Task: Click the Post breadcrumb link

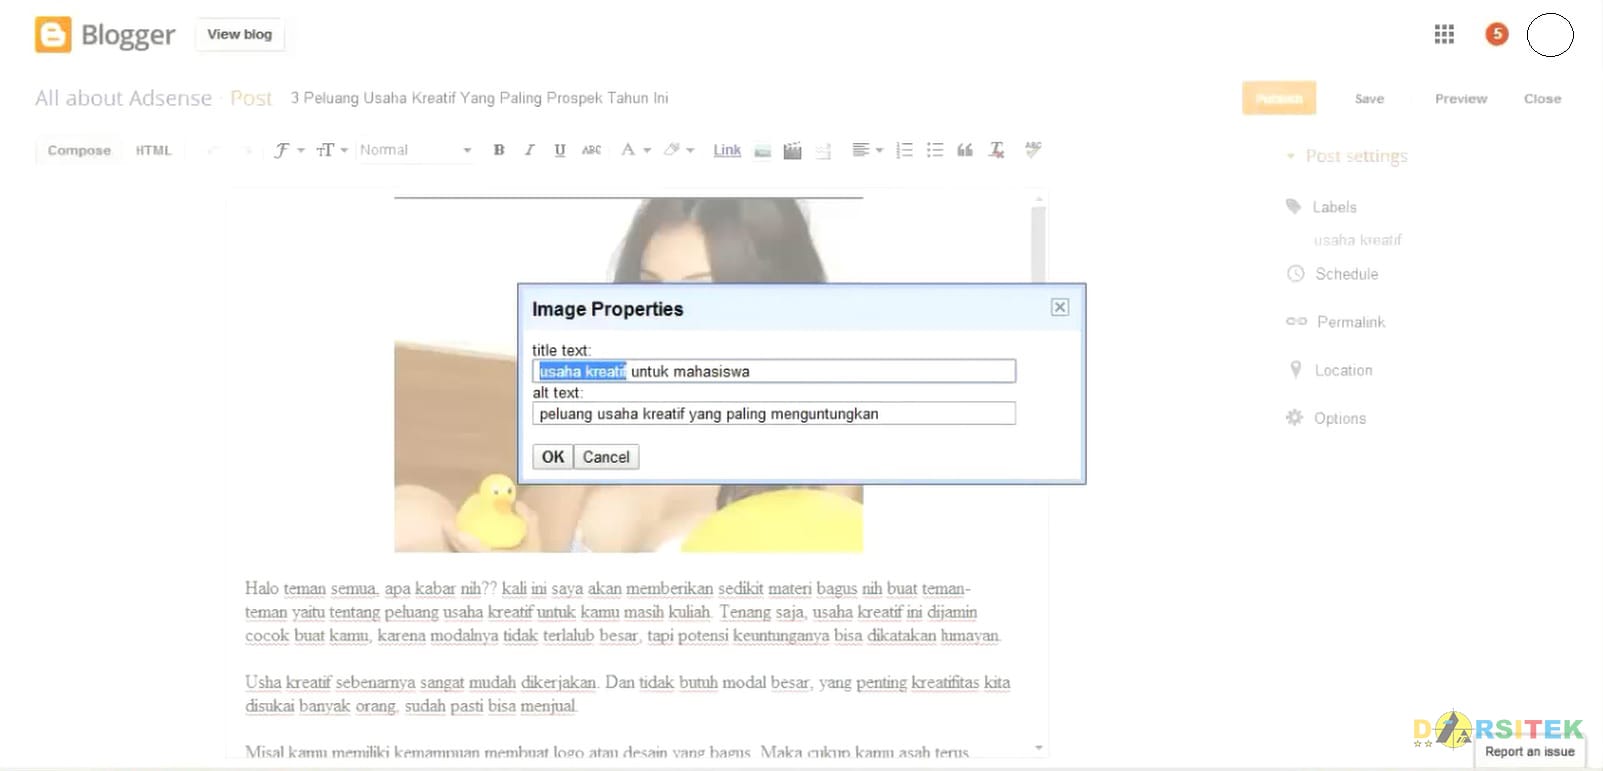Action: coord(251,98)
